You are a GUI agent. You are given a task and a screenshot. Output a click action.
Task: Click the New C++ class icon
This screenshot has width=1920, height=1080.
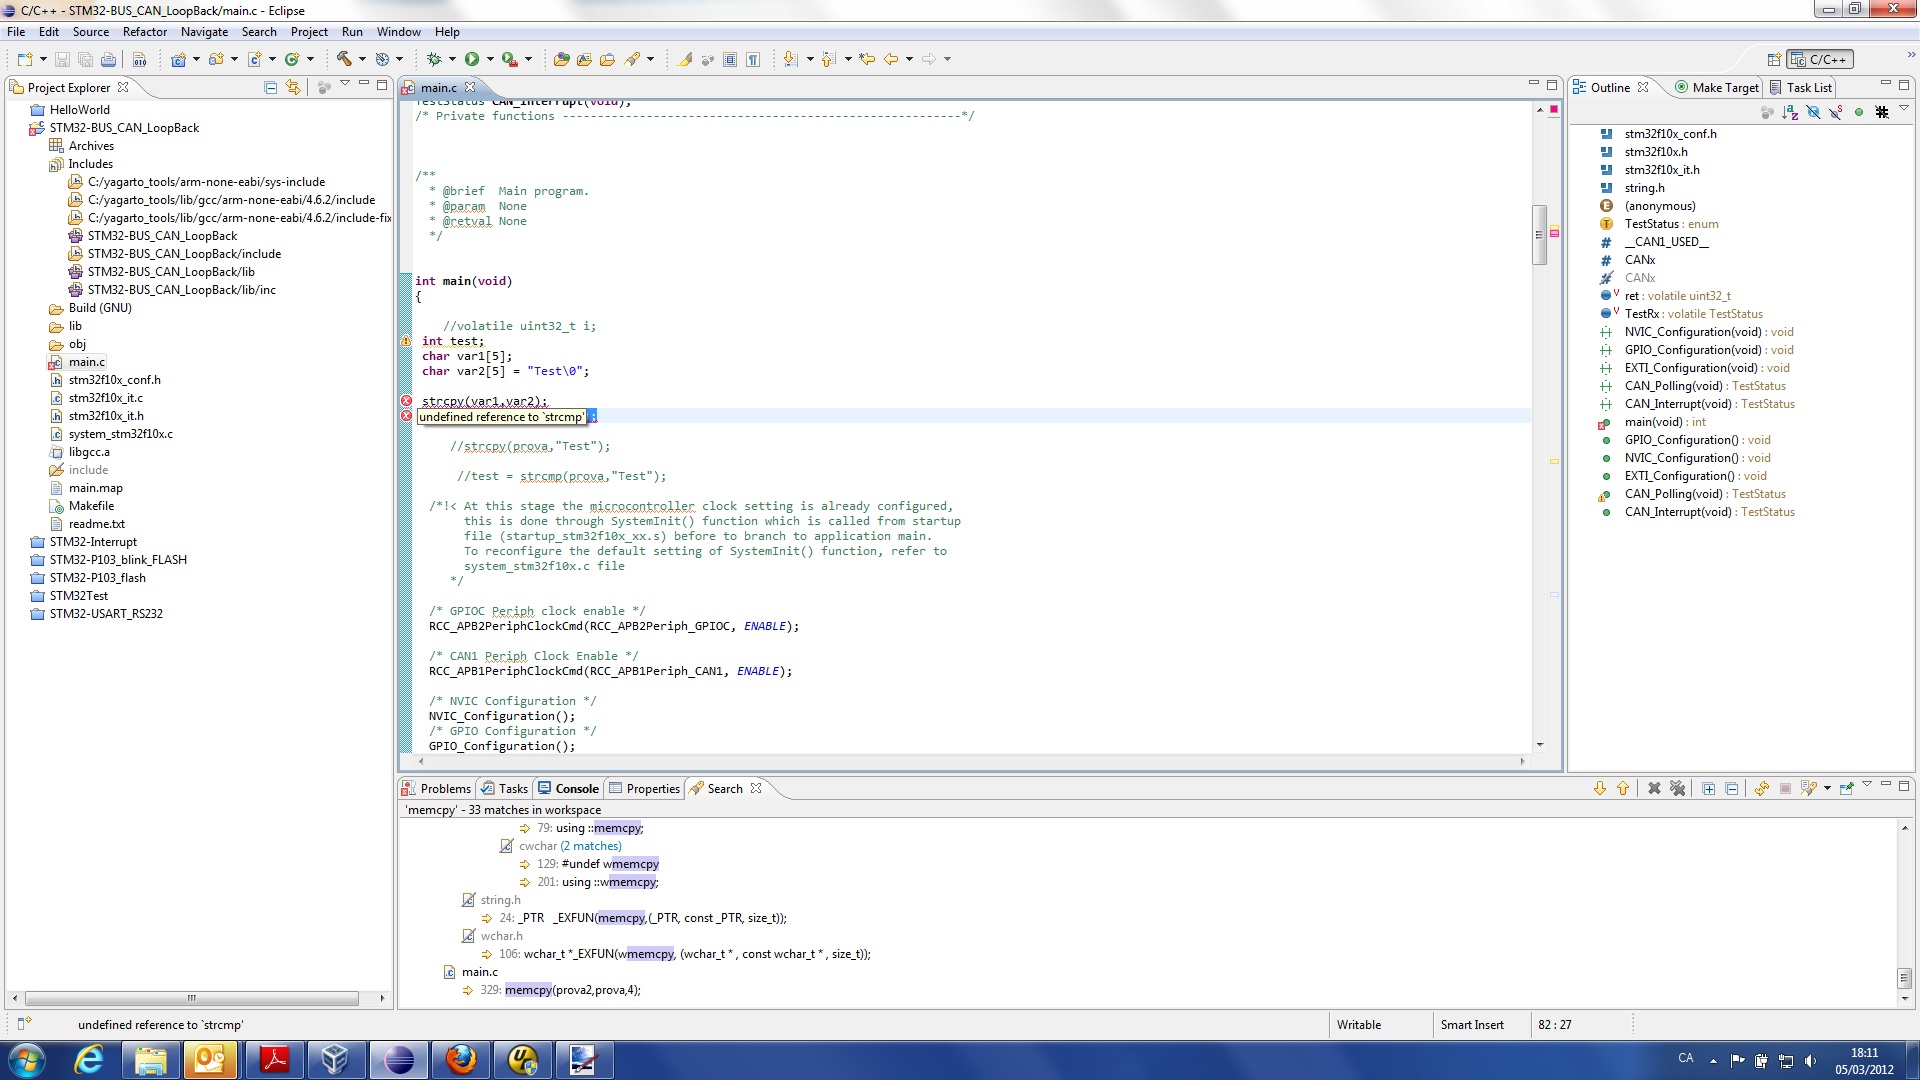(292, 59)
